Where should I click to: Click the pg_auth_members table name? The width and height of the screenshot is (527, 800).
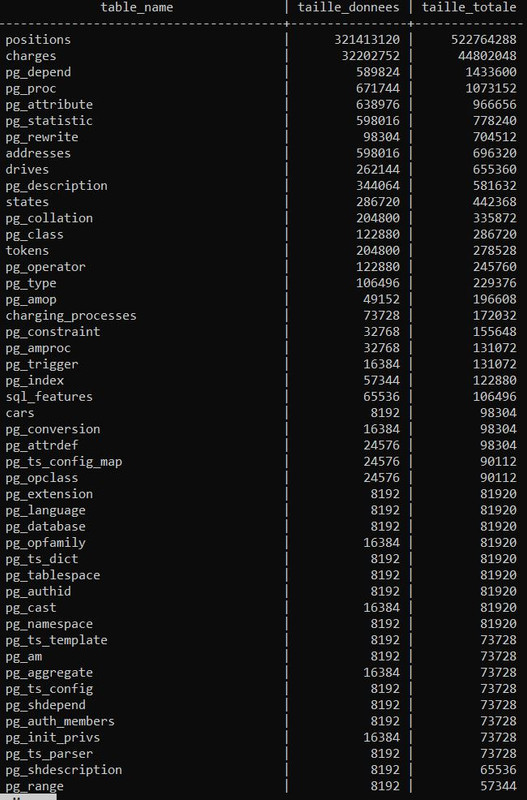coord(60,721)
